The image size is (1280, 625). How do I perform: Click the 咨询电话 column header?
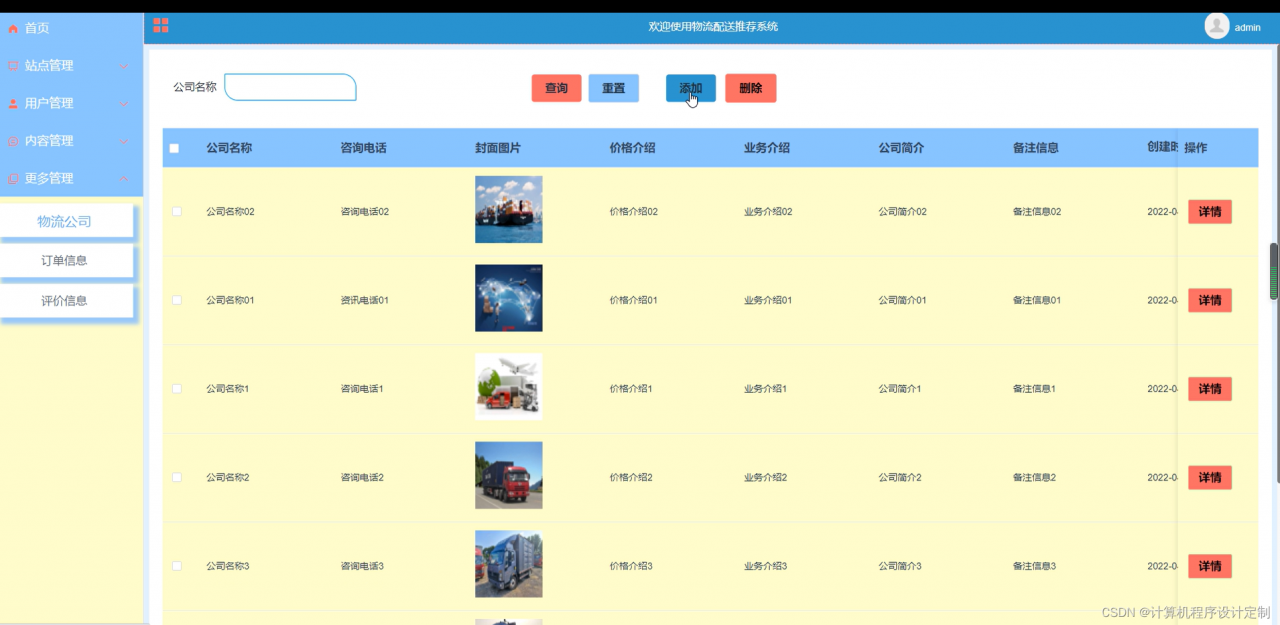tap(363, 148)
